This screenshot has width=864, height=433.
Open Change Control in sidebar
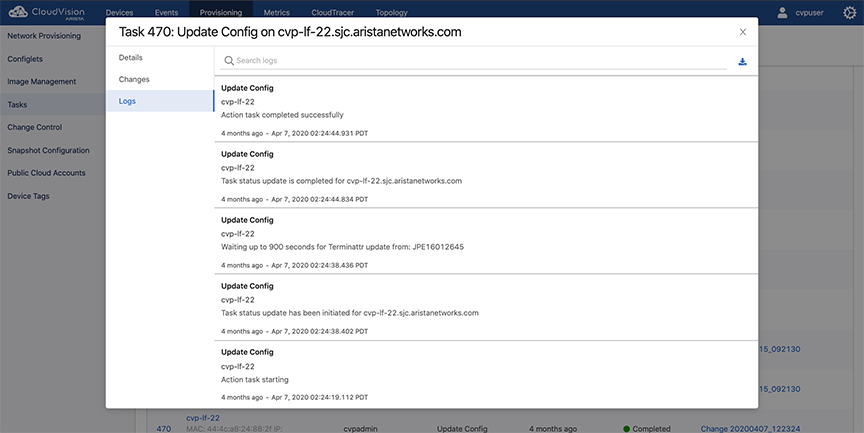click(x=35, y=127)
